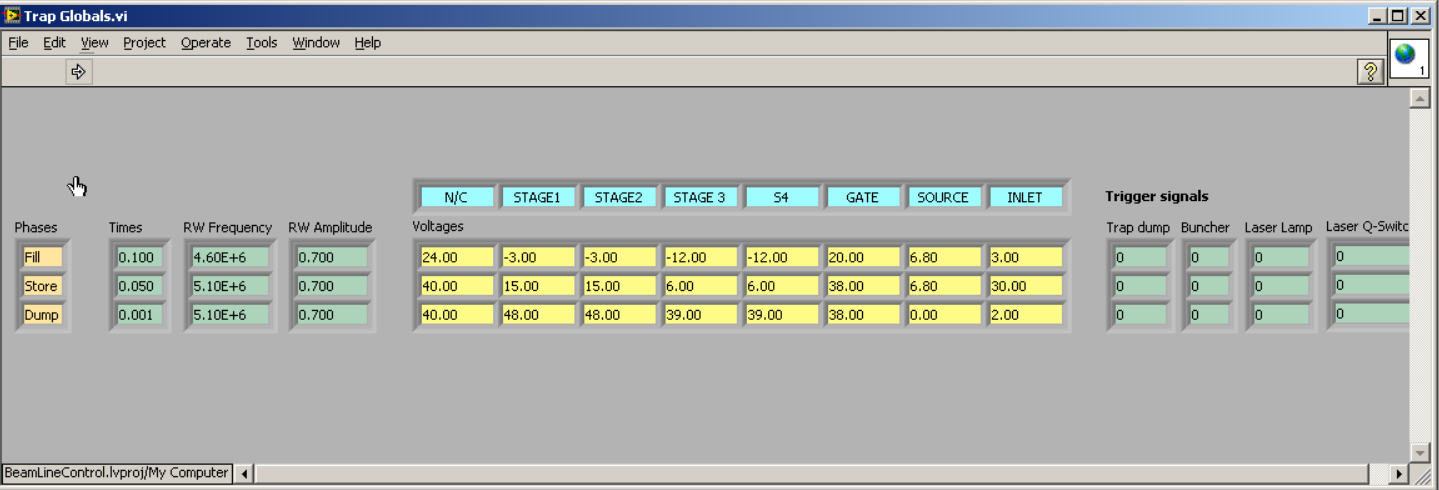Click the Buncher label
This screenshot has width=1439, height=490.
pos(1205,228)
